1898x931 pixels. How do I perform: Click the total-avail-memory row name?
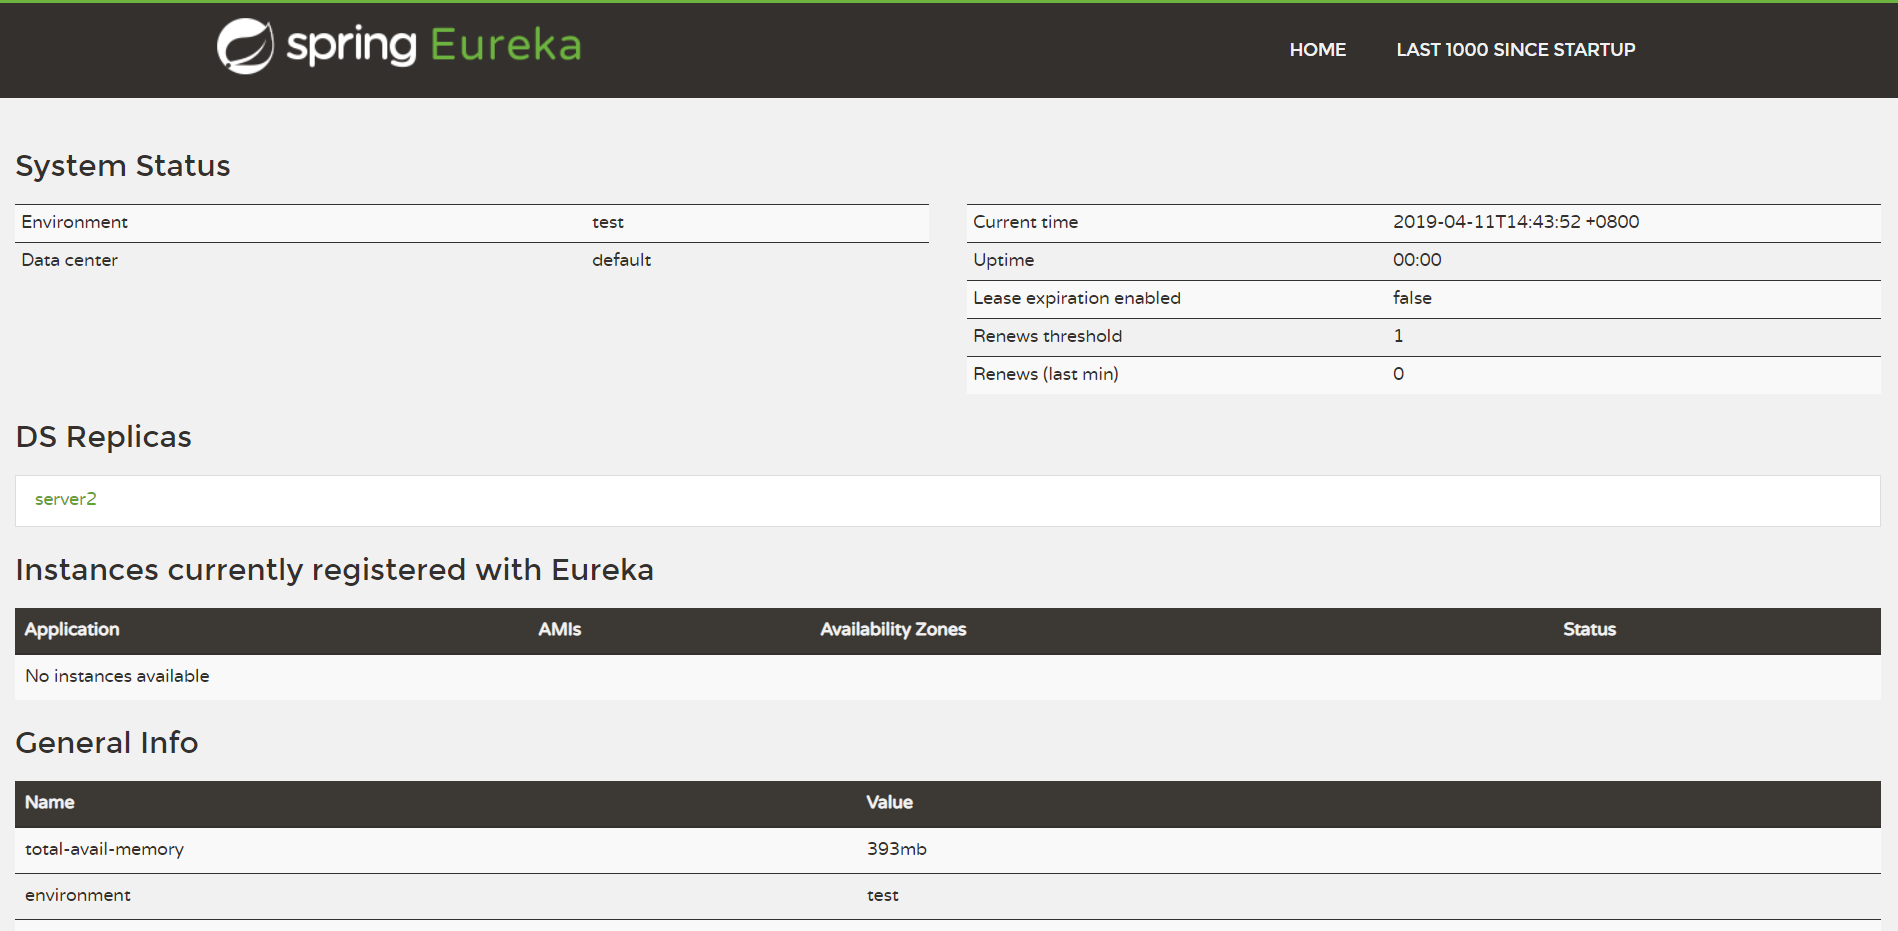[104, 849]
